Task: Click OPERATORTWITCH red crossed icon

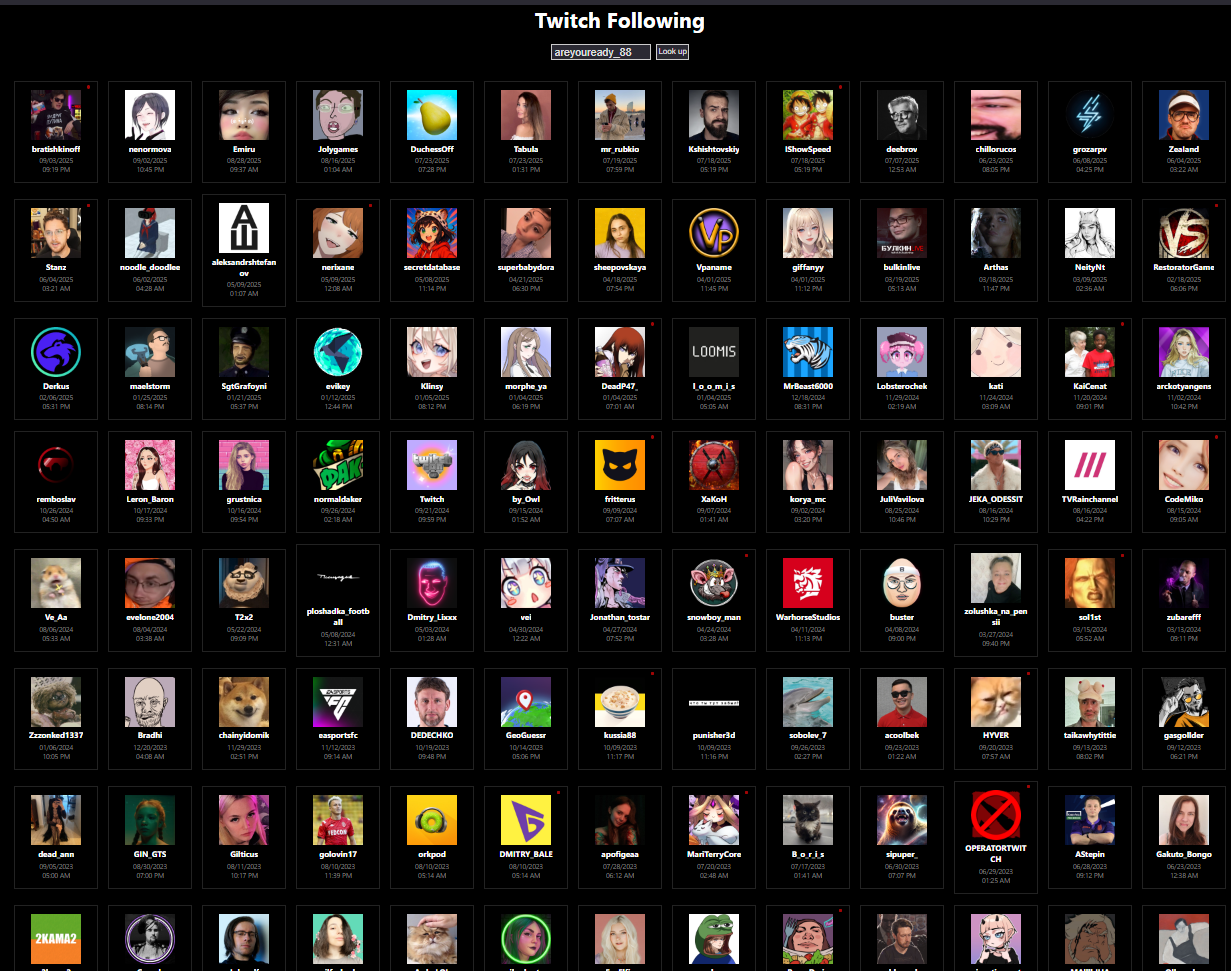Action: point(996,815)
